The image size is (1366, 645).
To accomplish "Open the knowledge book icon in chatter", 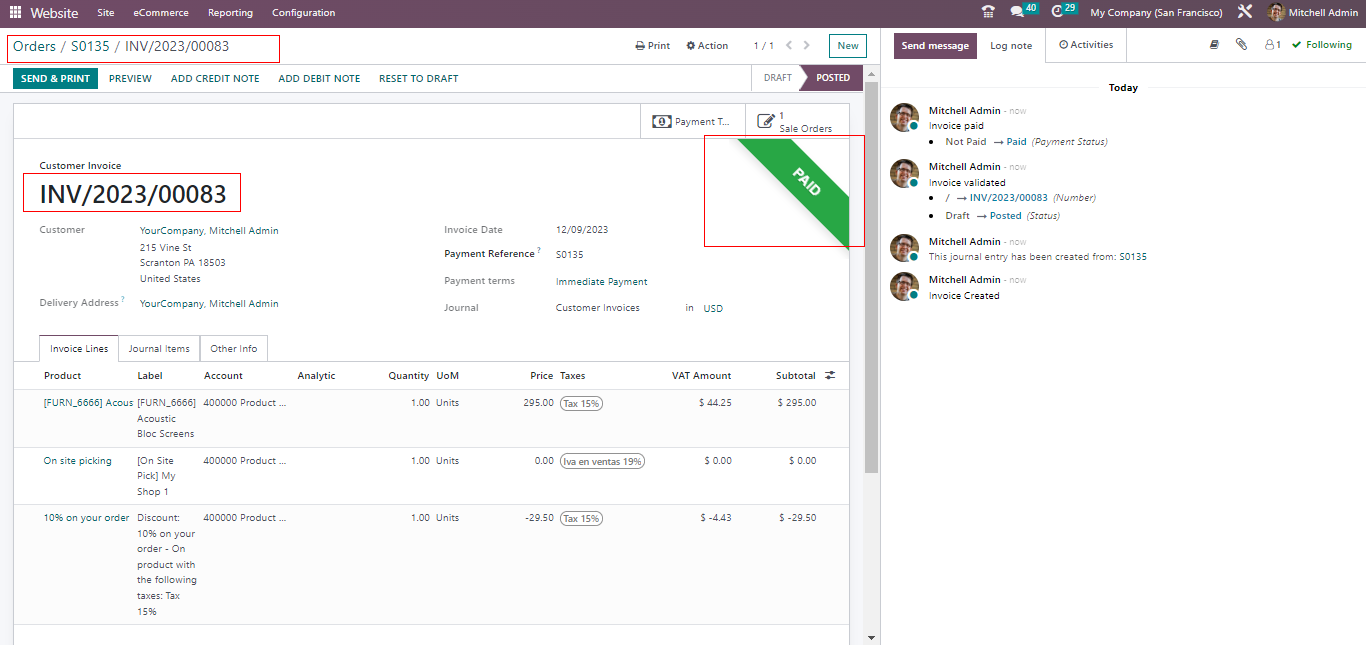I will 1214,45.
